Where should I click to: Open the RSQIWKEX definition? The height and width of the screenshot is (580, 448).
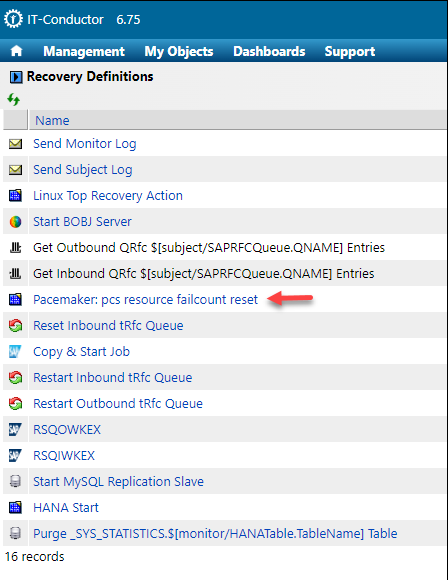click(64, 456)
